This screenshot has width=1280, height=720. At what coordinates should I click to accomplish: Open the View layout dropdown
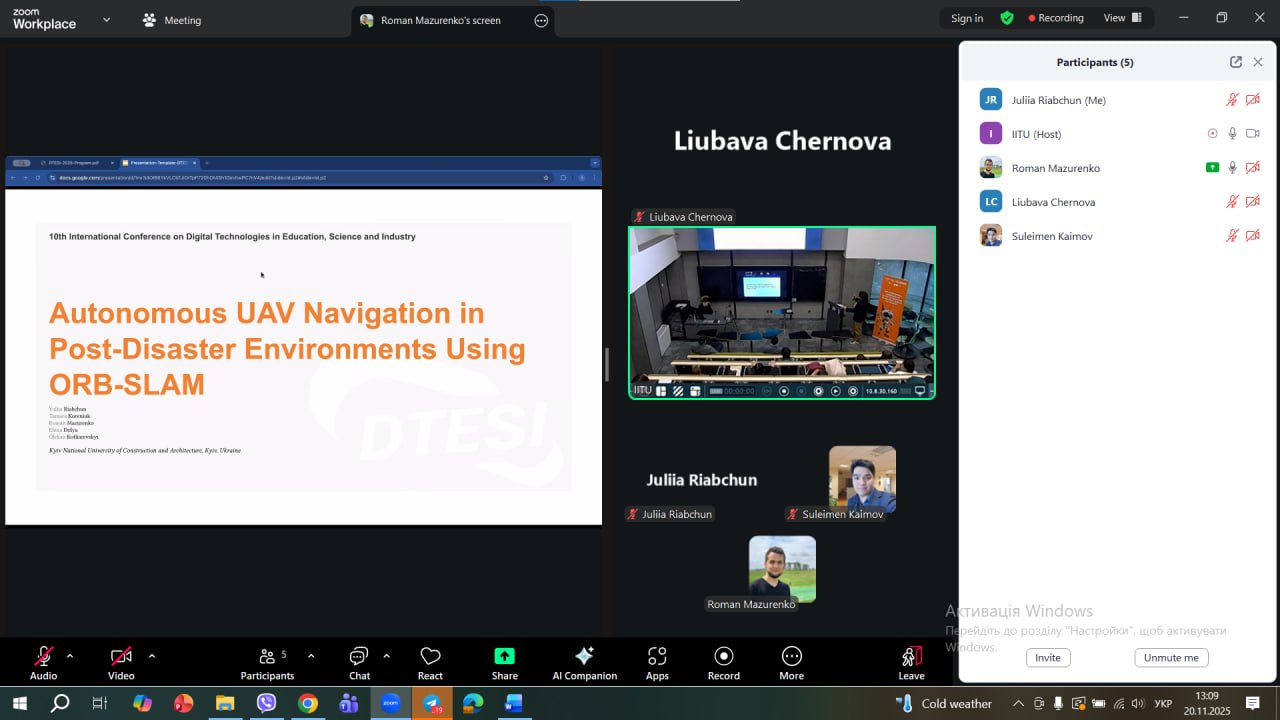pyautogui.click(x=1121, y=18)
